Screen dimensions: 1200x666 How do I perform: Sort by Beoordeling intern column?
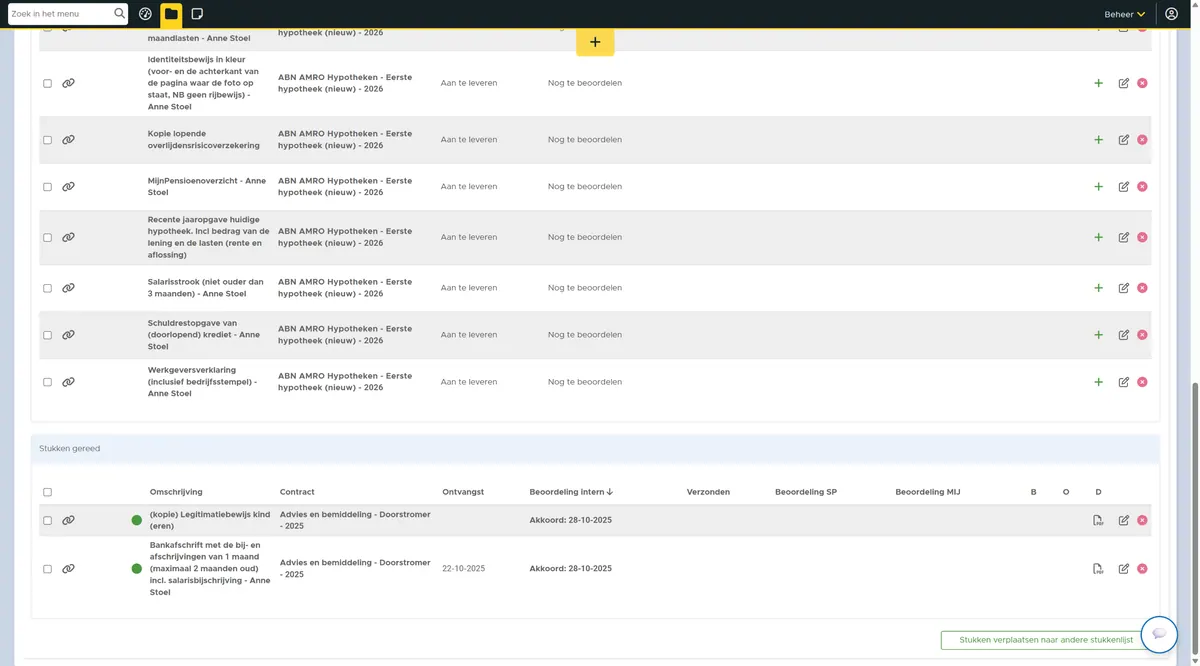click(571, 492)
